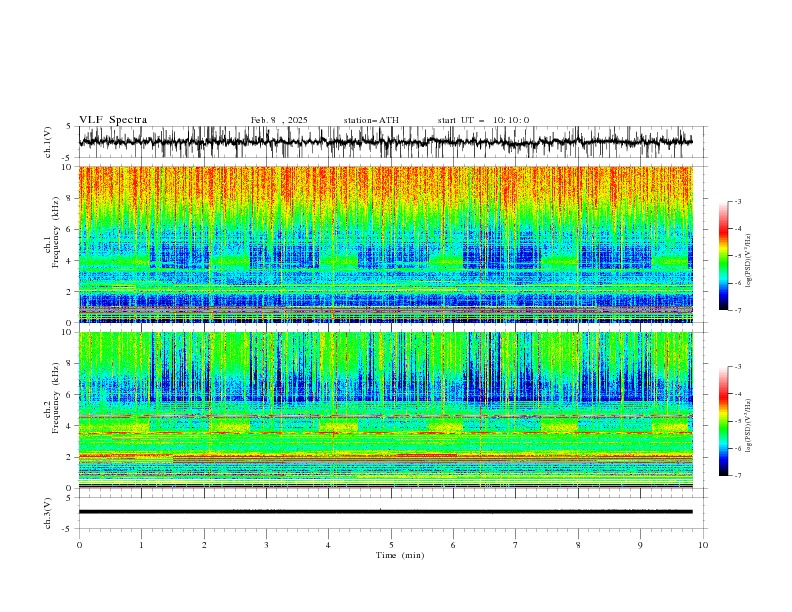Click the time axis tick label '5'
Image resolution: width=792 pixels, height=612 pixels.
[391, 545]
